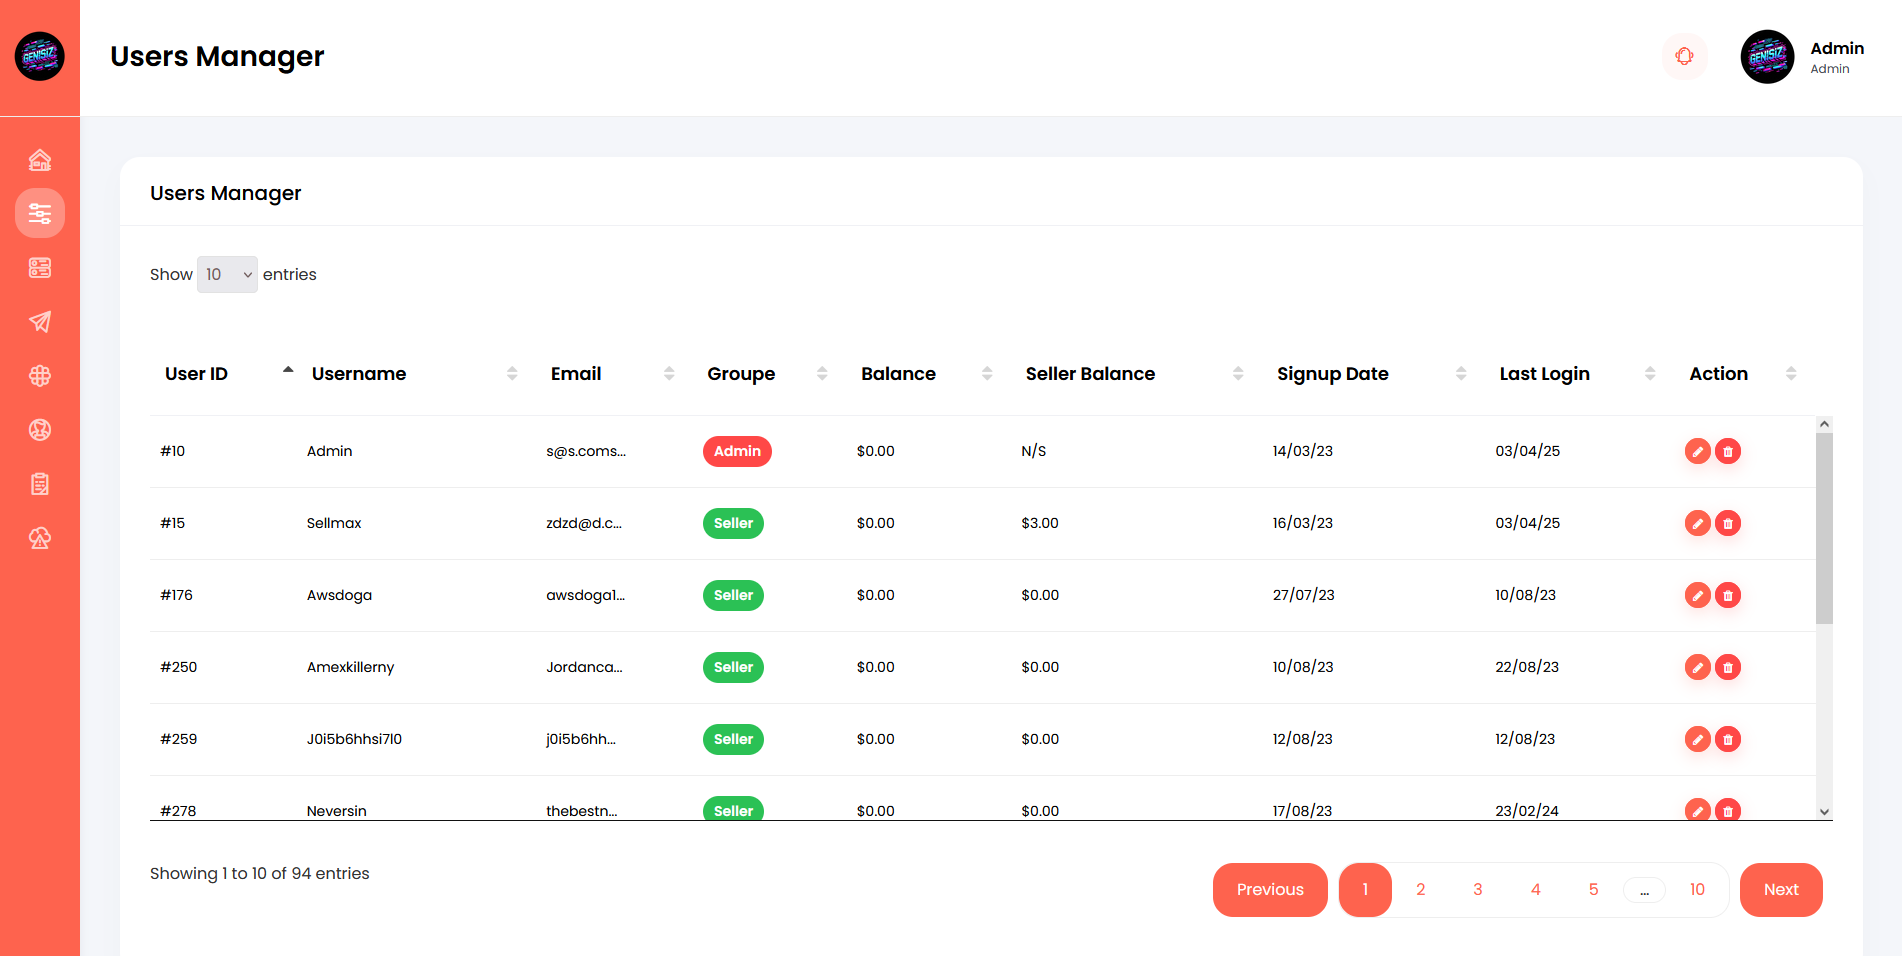Jump to page 4
This screenshot has height=956, width=1902.
click(x=1535, y=890)
